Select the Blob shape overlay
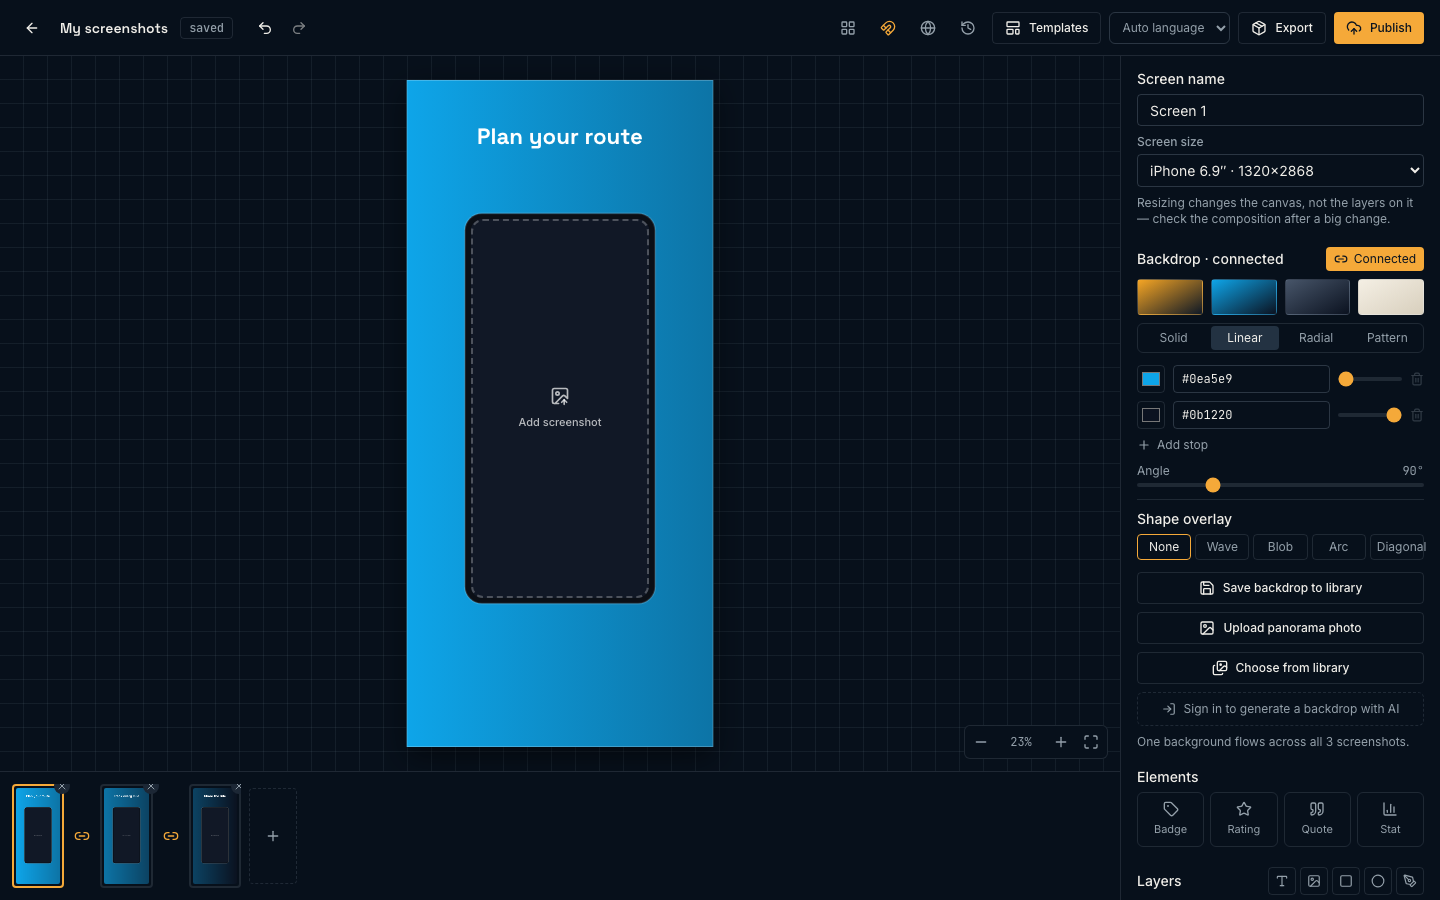 pos(1280,547)
